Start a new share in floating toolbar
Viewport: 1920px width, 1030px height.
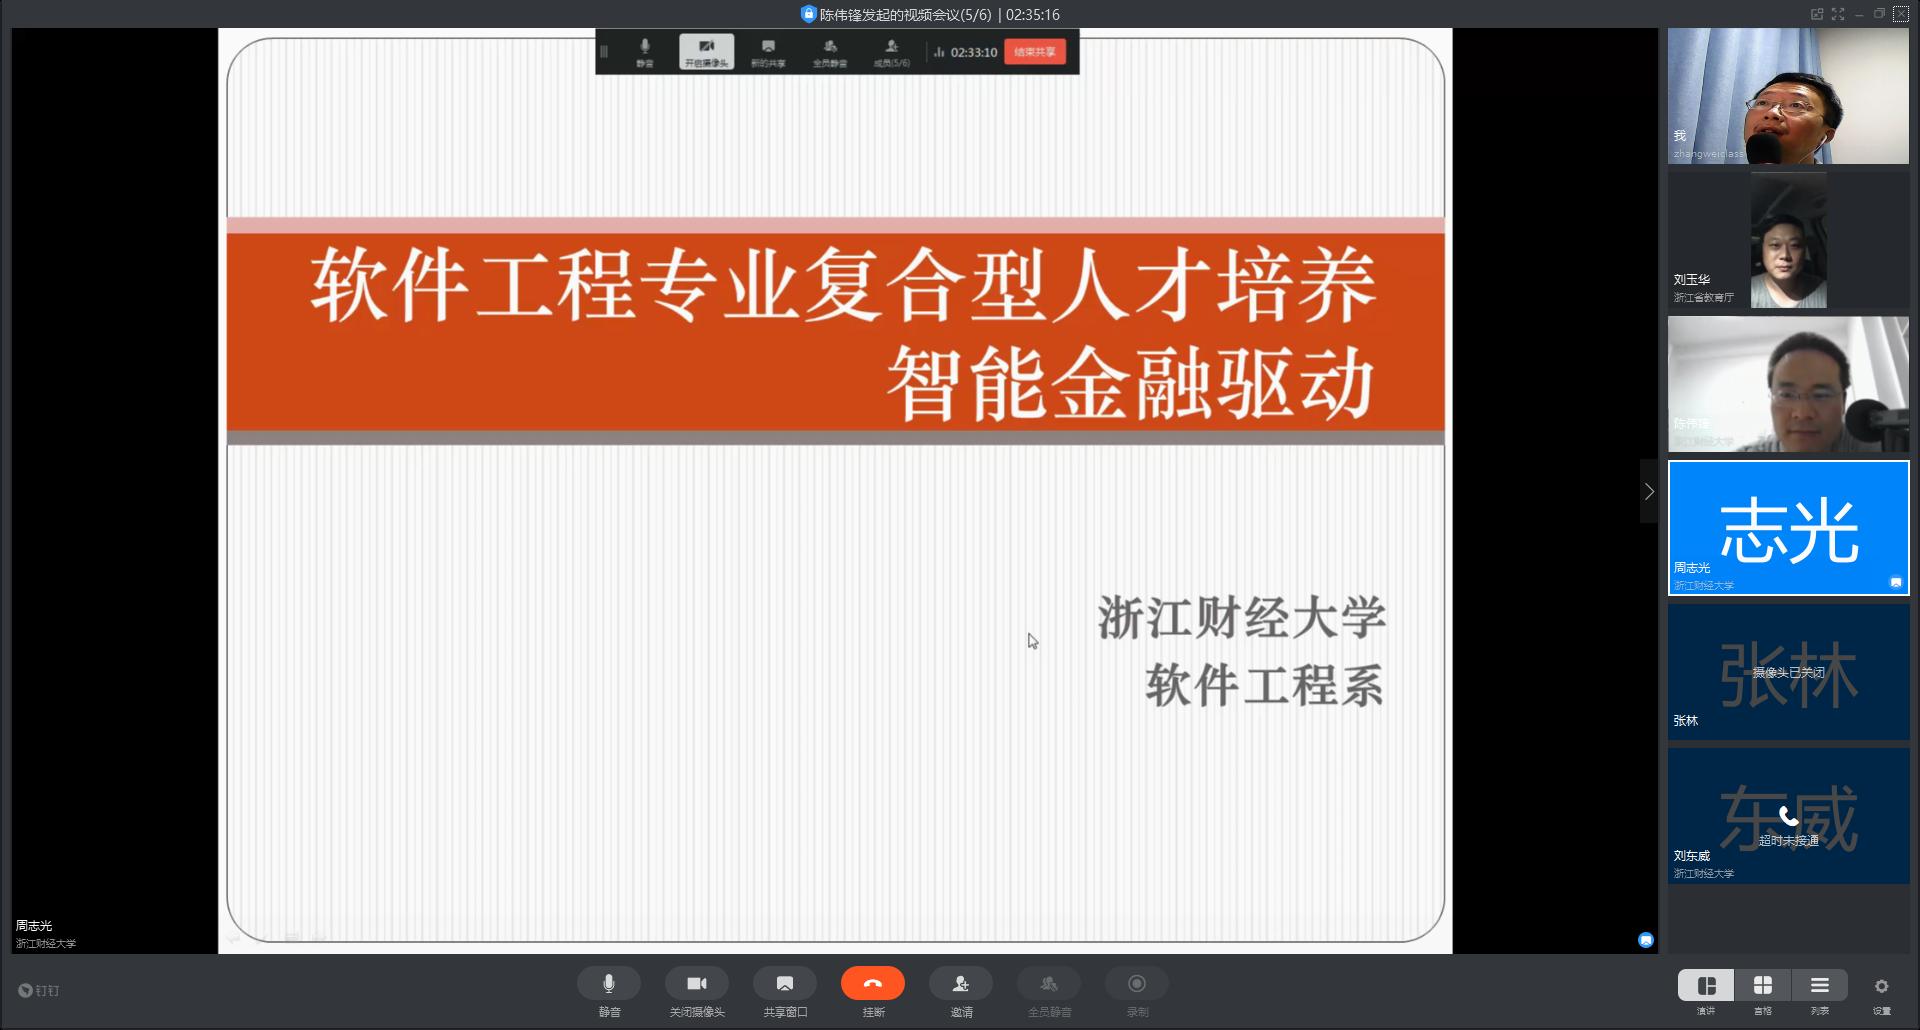[x=768, y=52]
